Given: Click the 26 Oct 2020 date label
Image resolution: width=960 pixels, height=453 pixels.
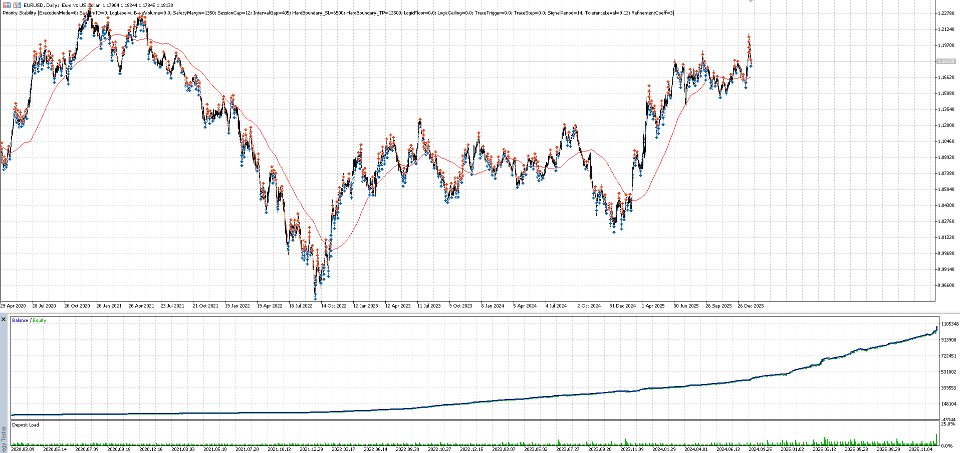Looking at the screenshot, I should [77, 306].
